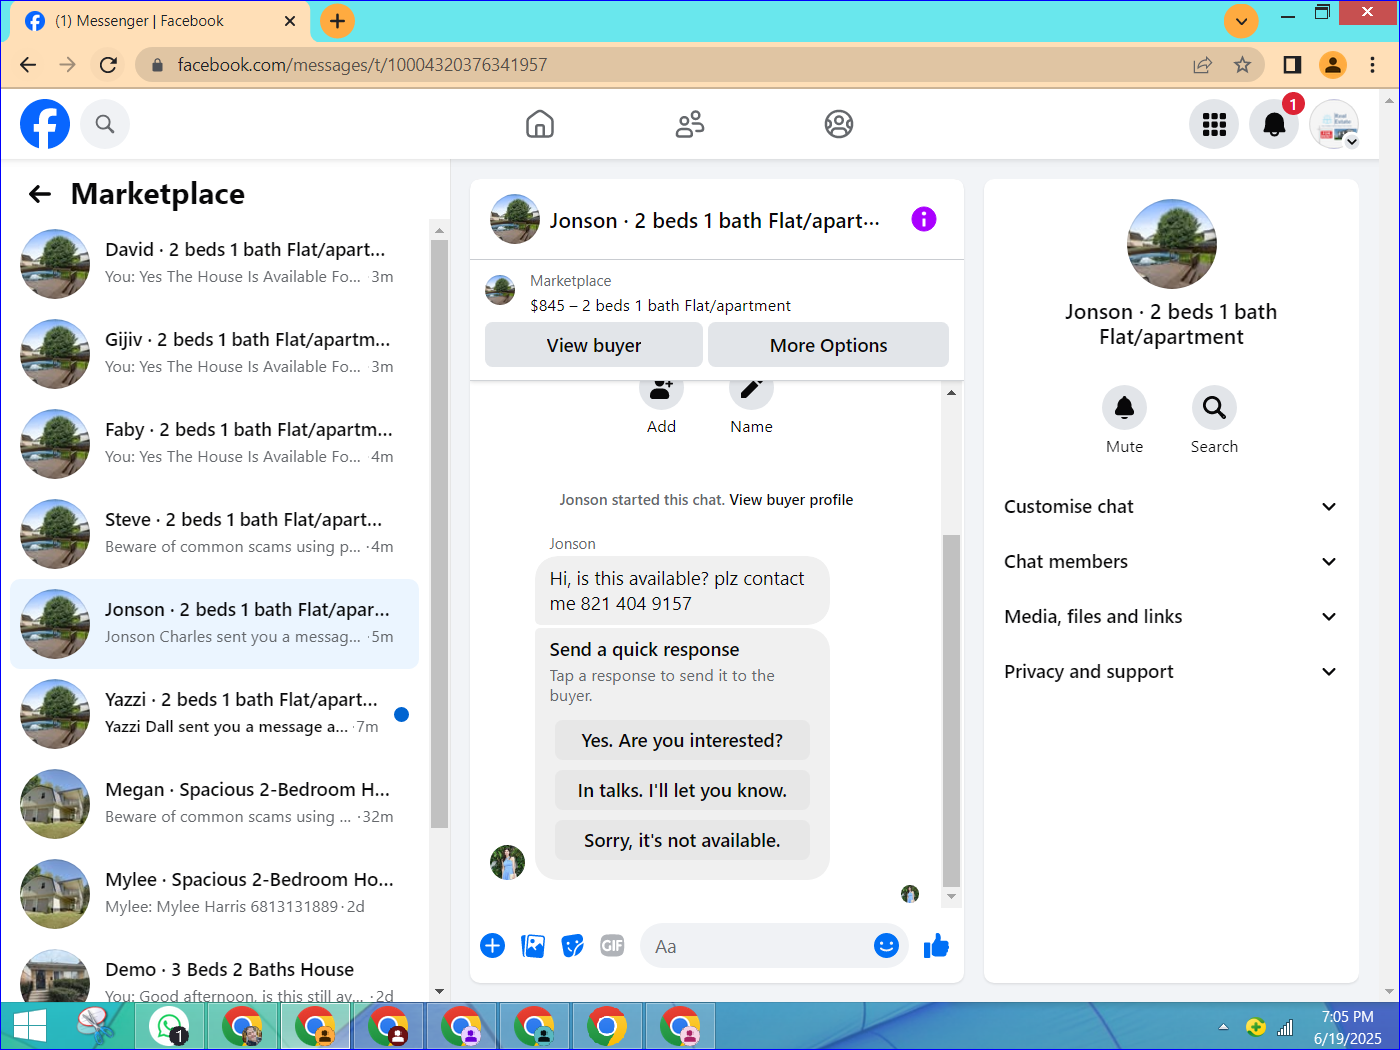Mute the chat with bell icon
The width and height of the screenshot is (1400, 1050).
tap(1124, 407)
